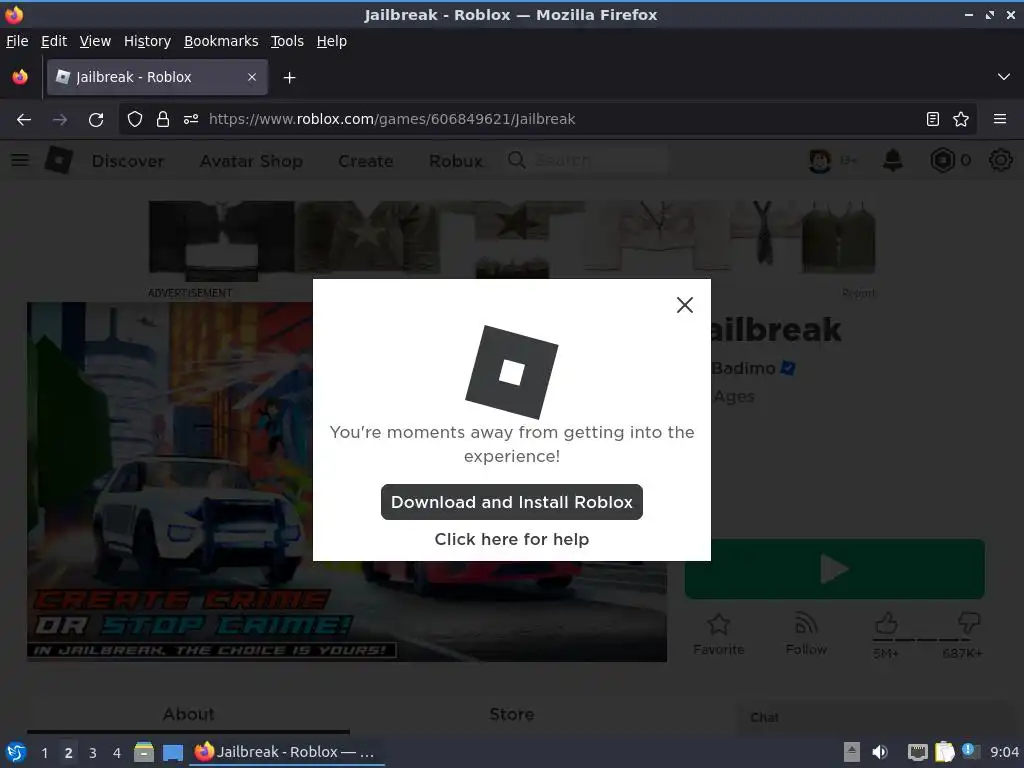The image size is (1024, 768).
Task: Go to Roblox Discover page
Action: tap(128, 161)
